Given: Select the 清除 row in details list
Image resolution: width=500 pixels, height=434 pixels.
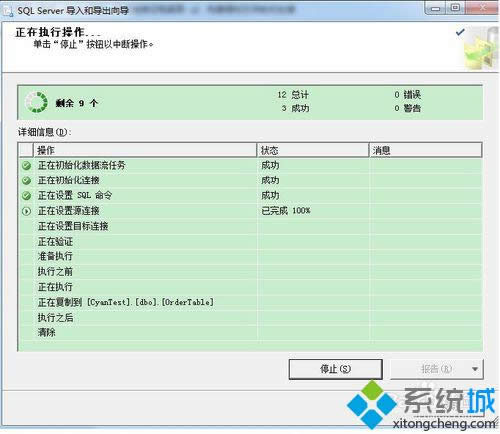Looking at the screenshot, I should (x=250, y=332).
